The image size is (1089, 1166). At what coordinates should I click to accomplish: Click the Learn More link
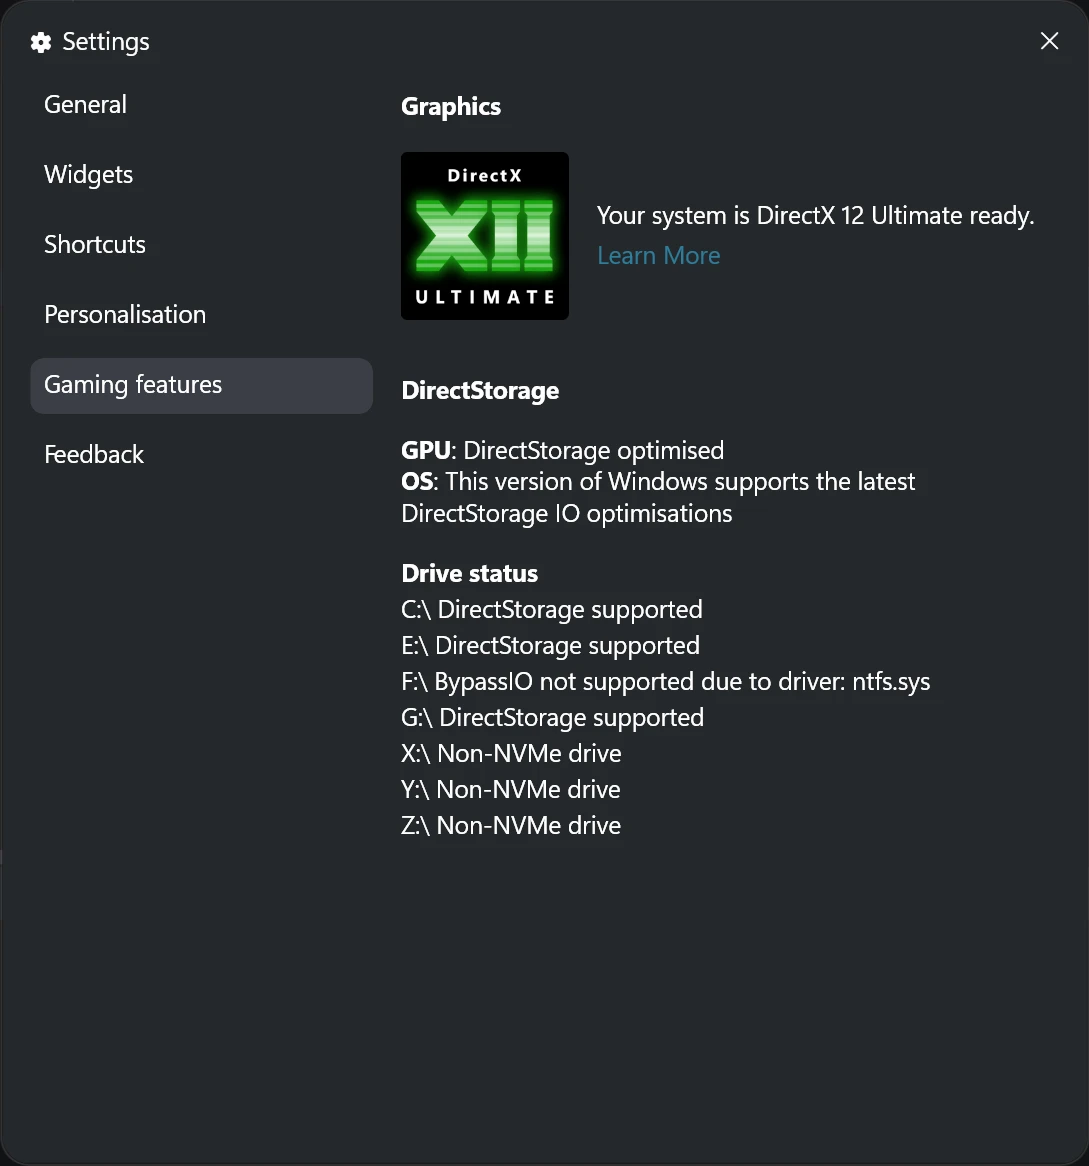click(658, 255)
